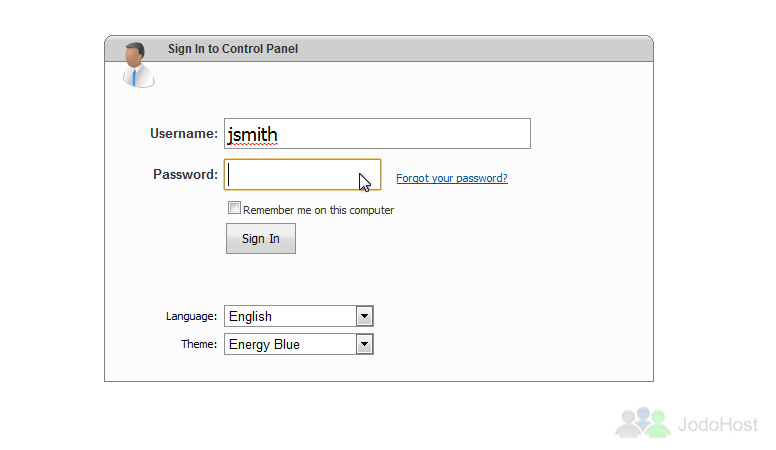776x450 pixels.
Task: Click the Sign In to Control Panel title
Action: coord(233,49)
